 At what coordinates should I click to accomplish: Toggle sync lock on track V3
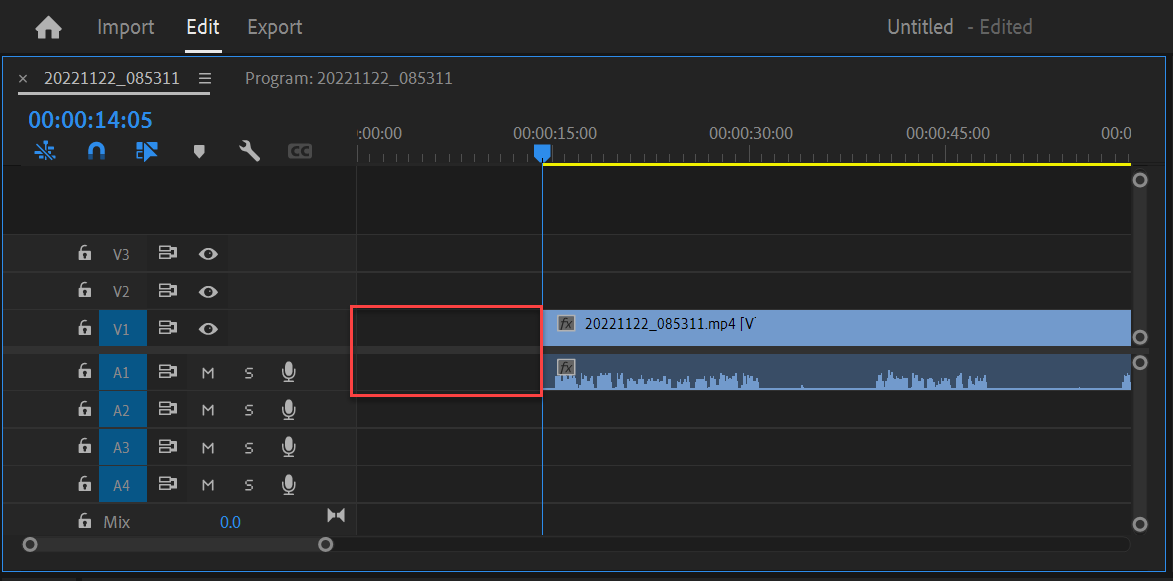point(167,253)
